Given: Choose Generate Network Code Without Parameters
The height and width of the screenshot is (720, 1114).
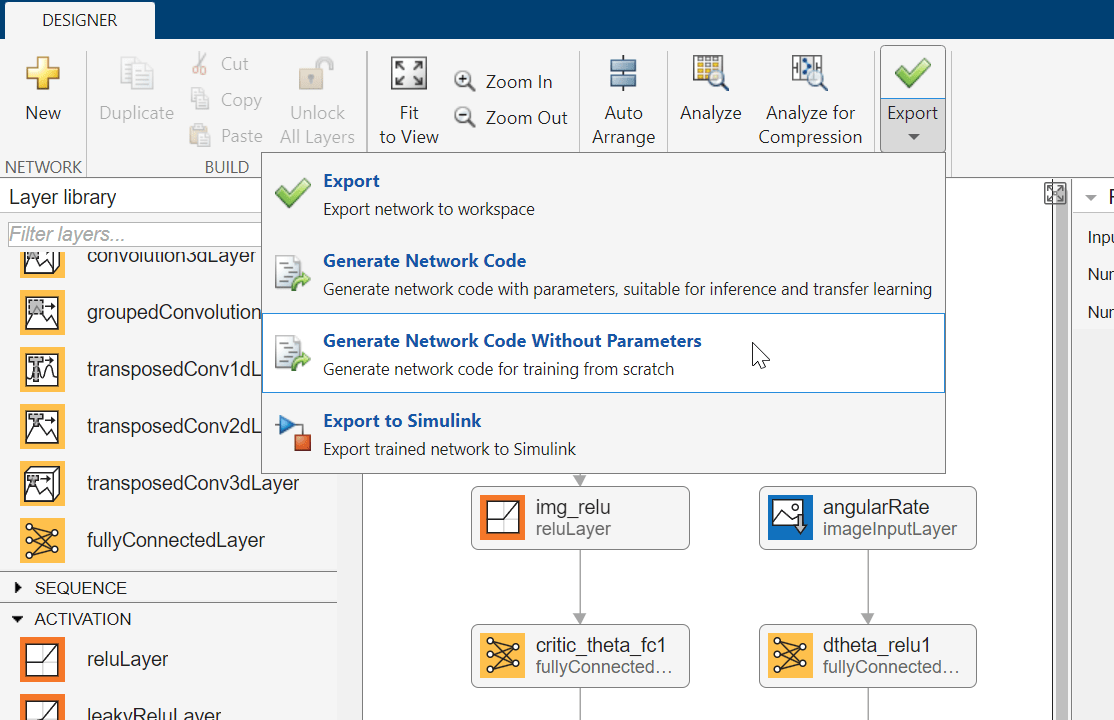Looking at the screenshot, I should click(512, 342).
